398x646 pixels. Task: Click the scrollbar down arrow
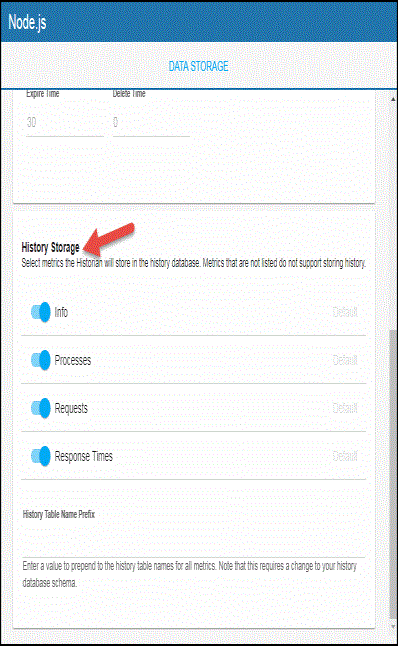pos(393,627)
